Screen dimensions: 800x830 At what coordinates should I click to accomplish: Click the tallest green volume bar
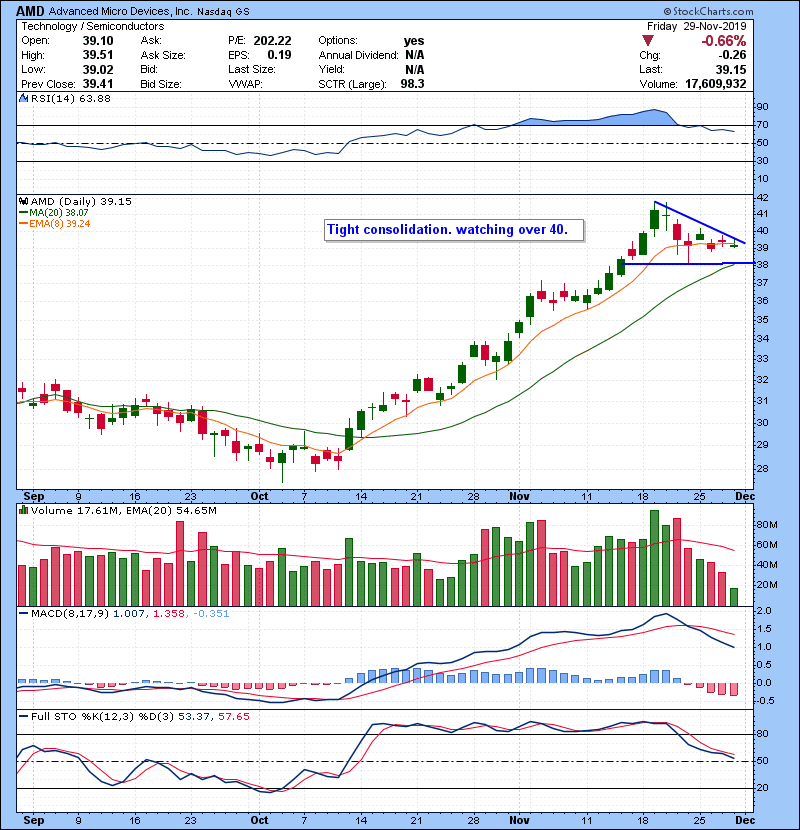tap(654, 558)
